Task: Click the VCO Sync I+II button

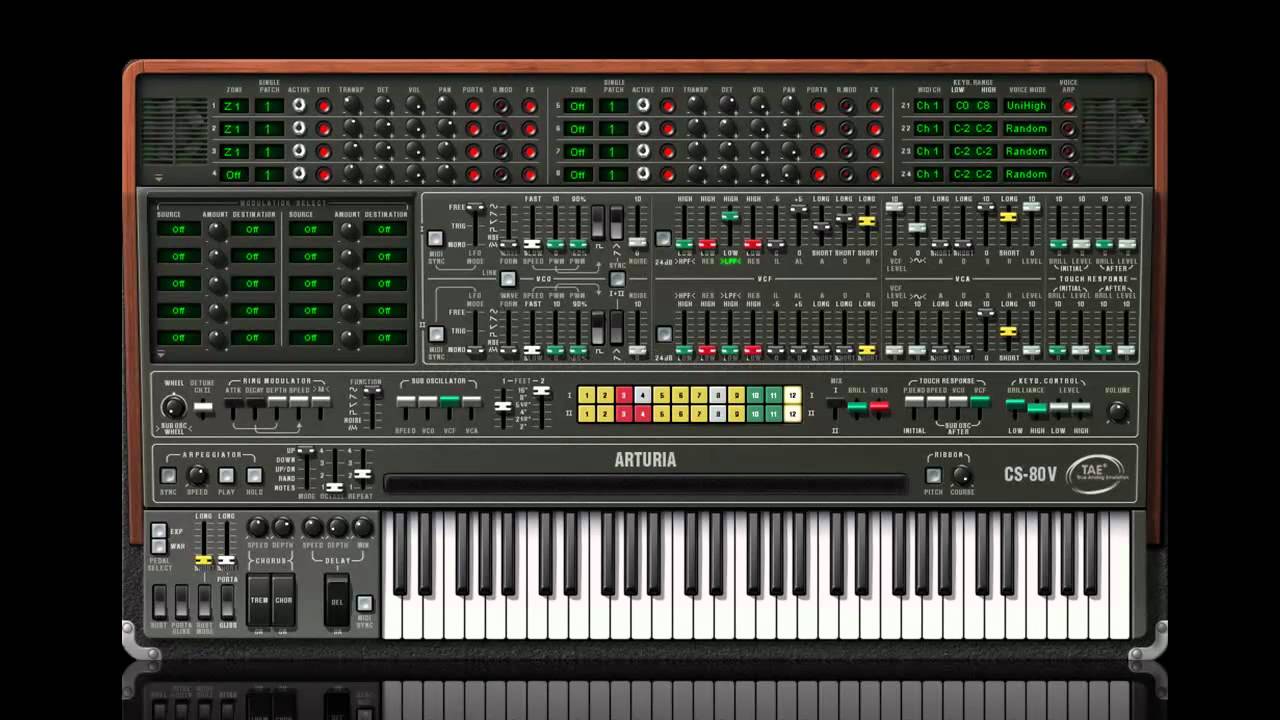Action: click(x=617, y=279)
